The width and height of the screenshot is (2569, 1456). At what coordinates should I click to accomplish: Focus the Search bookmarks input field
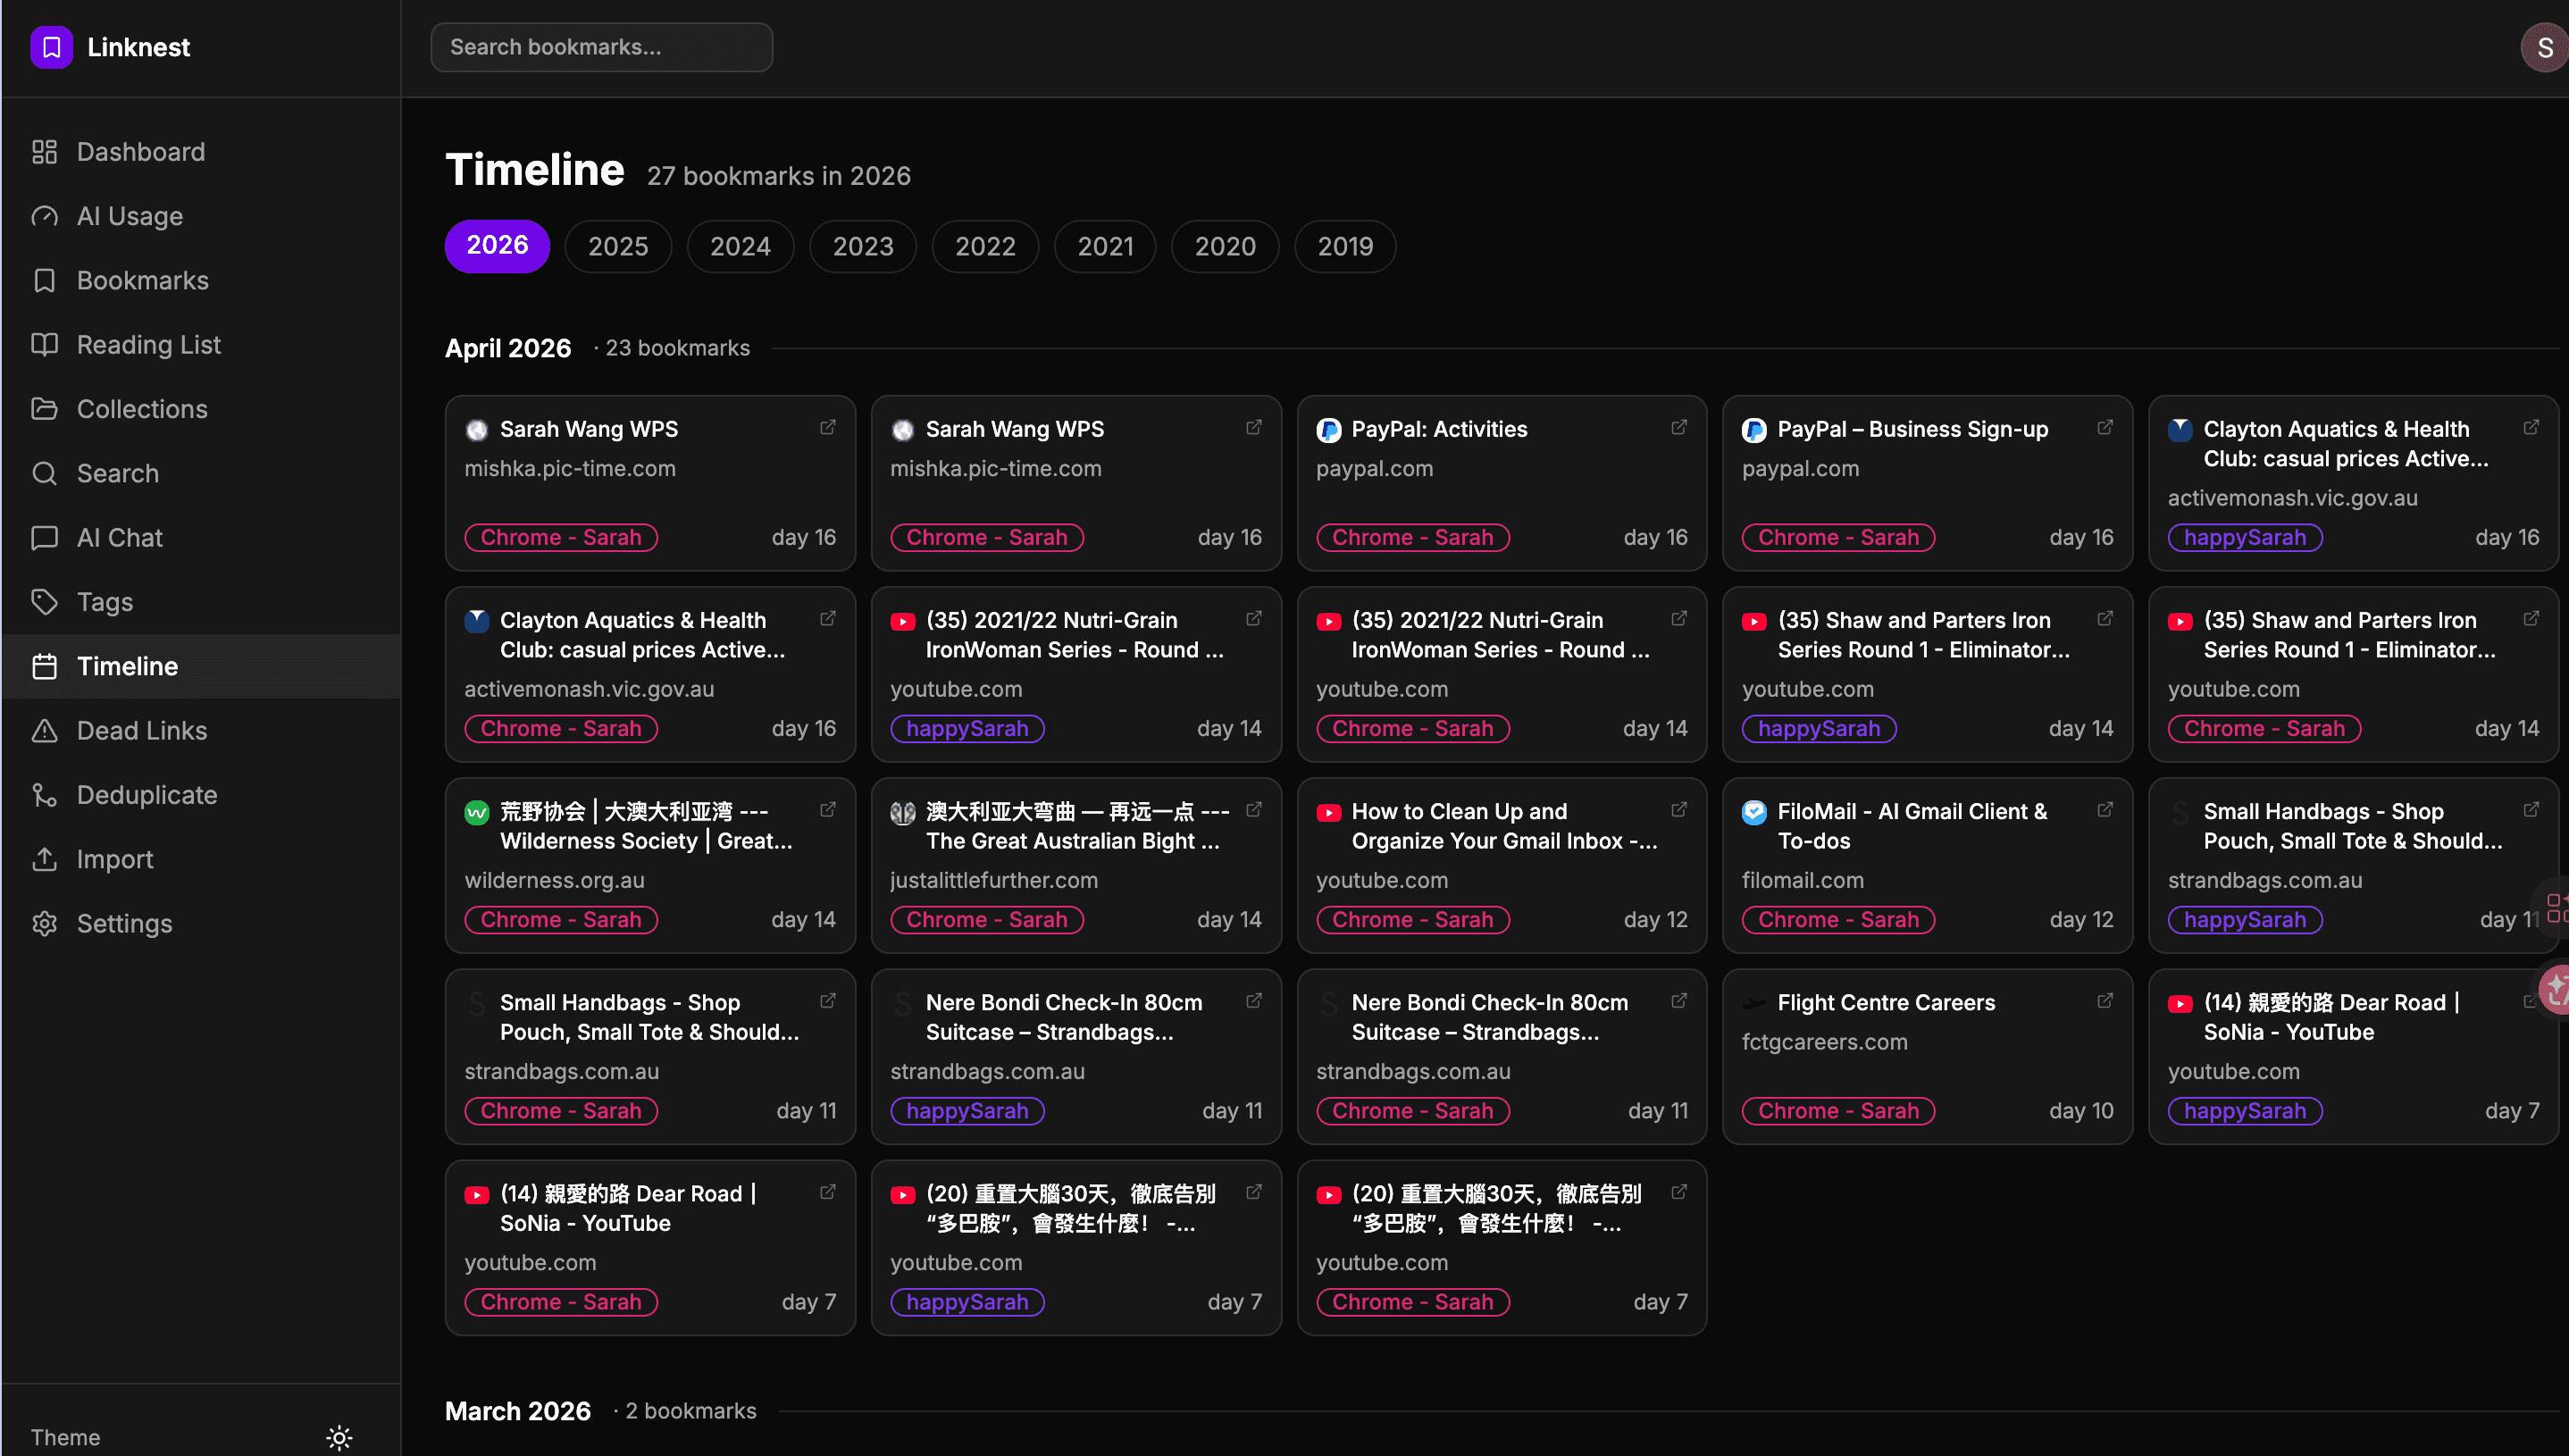pyautogui.click(x=602, y=47)
